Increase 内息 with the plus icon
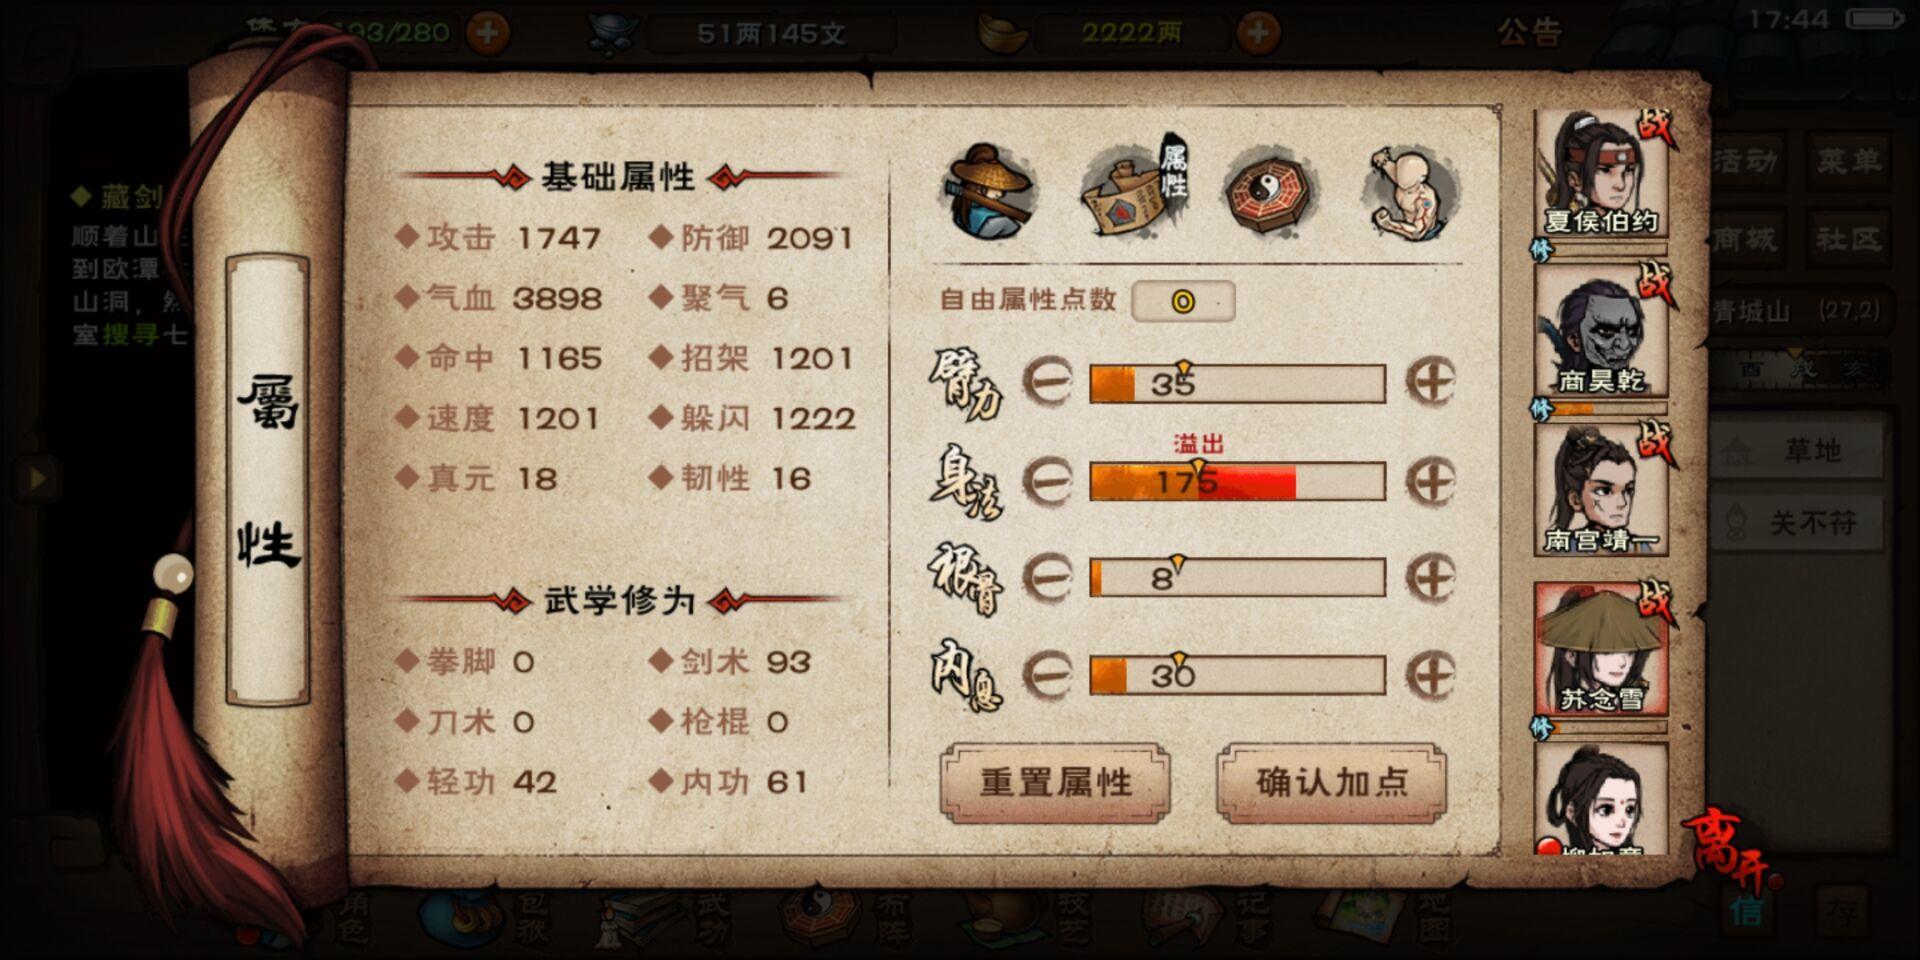The height and width of the screenshot is (960, 1920). 1430,675
